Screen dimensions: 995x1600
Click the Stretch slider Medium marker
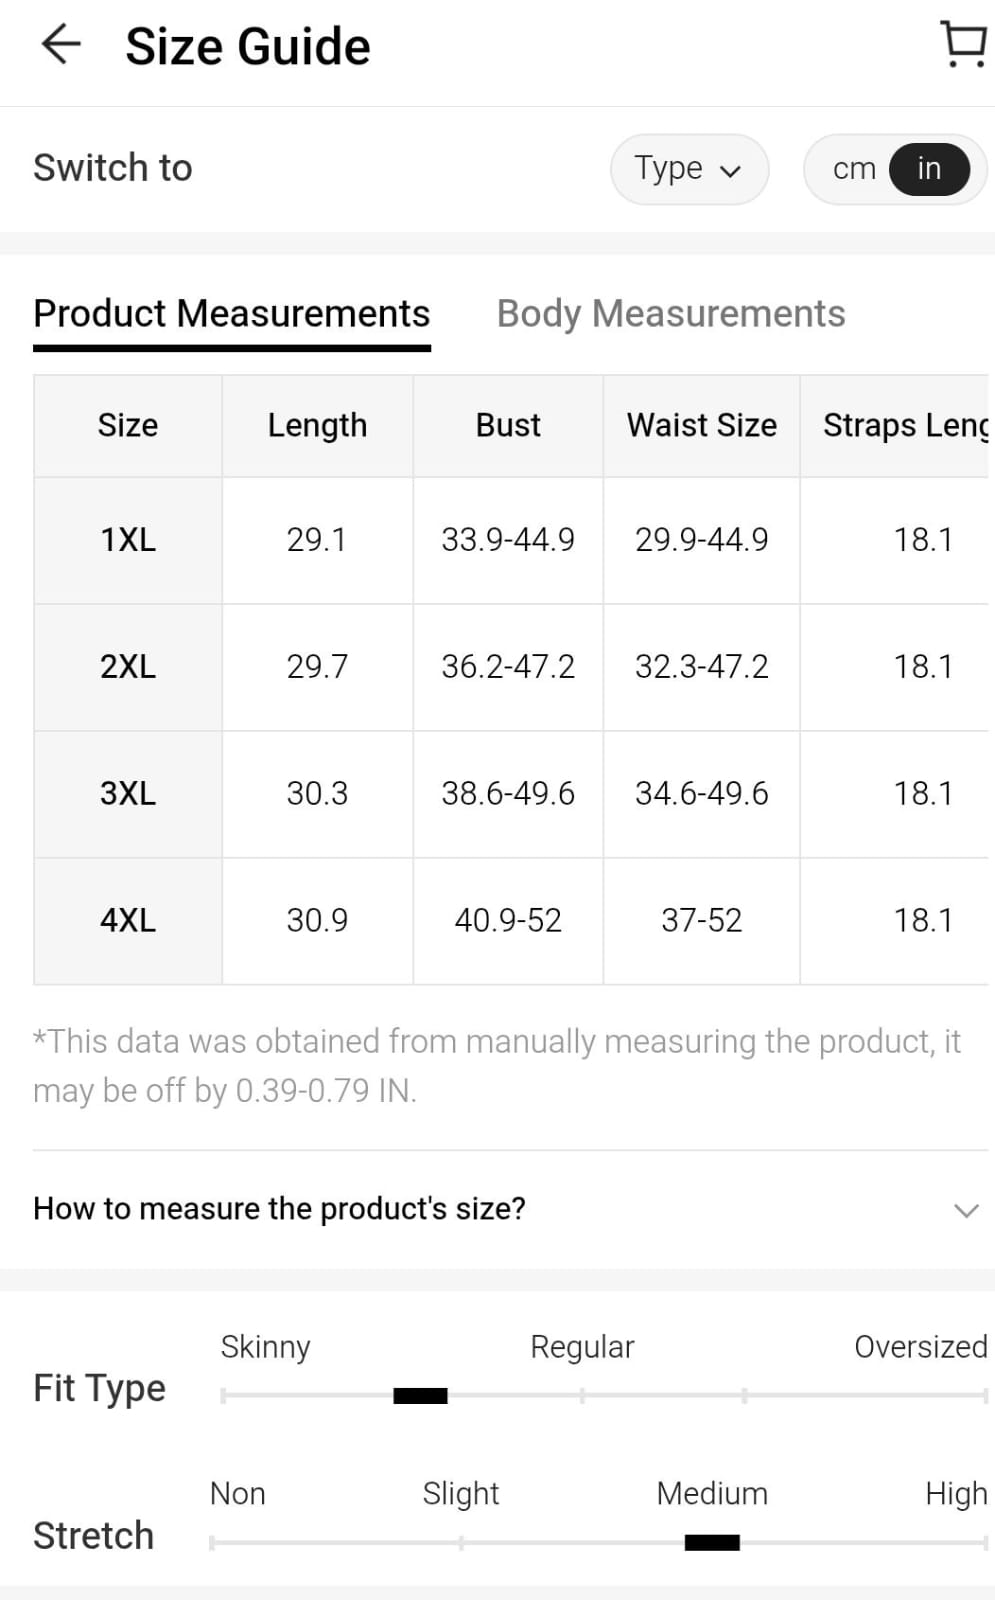(712, 1543)
